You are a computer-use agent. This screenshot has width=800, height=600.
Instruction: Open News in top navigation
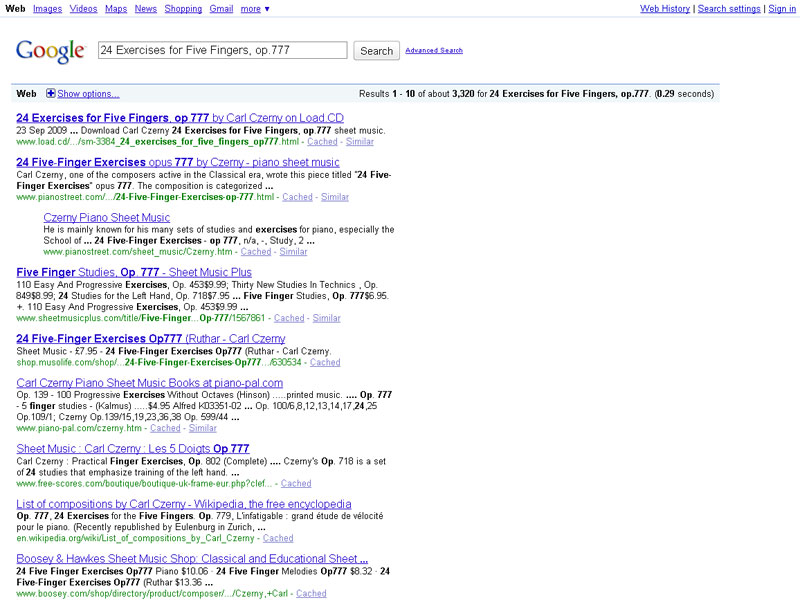point(146,9)
